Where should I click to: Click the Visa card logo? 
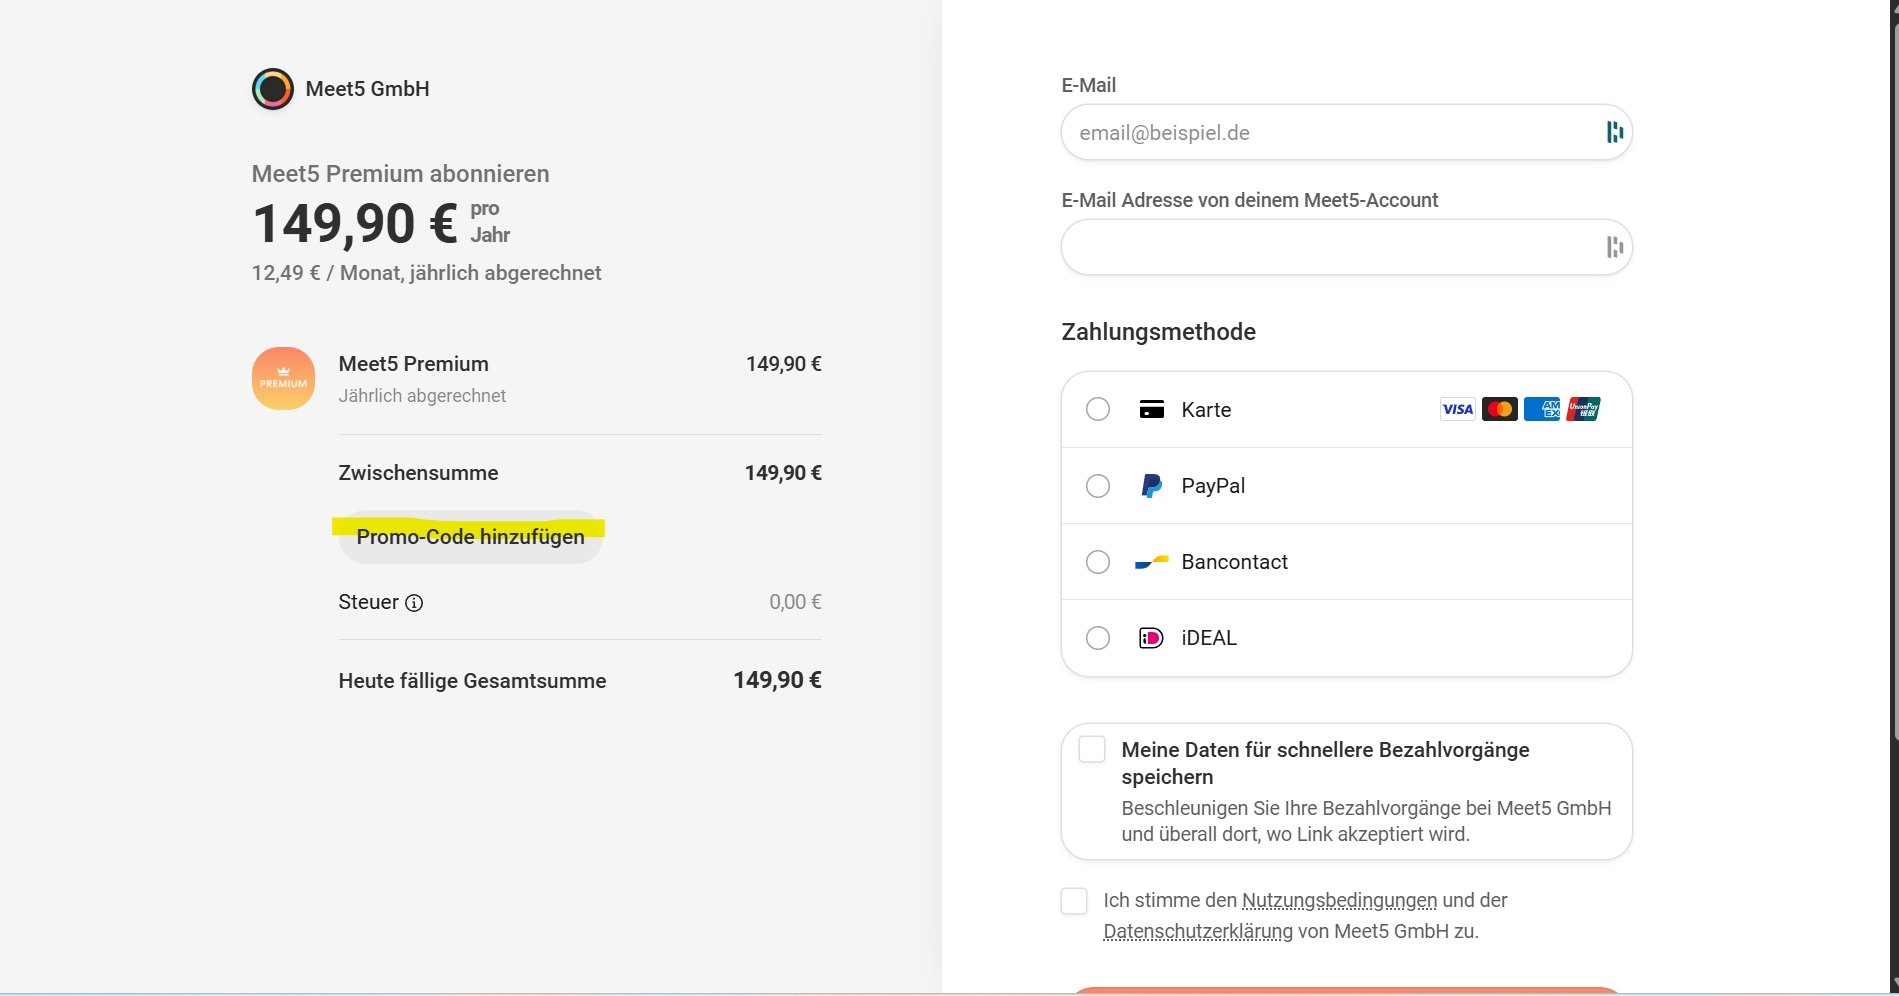[1458, 409]
